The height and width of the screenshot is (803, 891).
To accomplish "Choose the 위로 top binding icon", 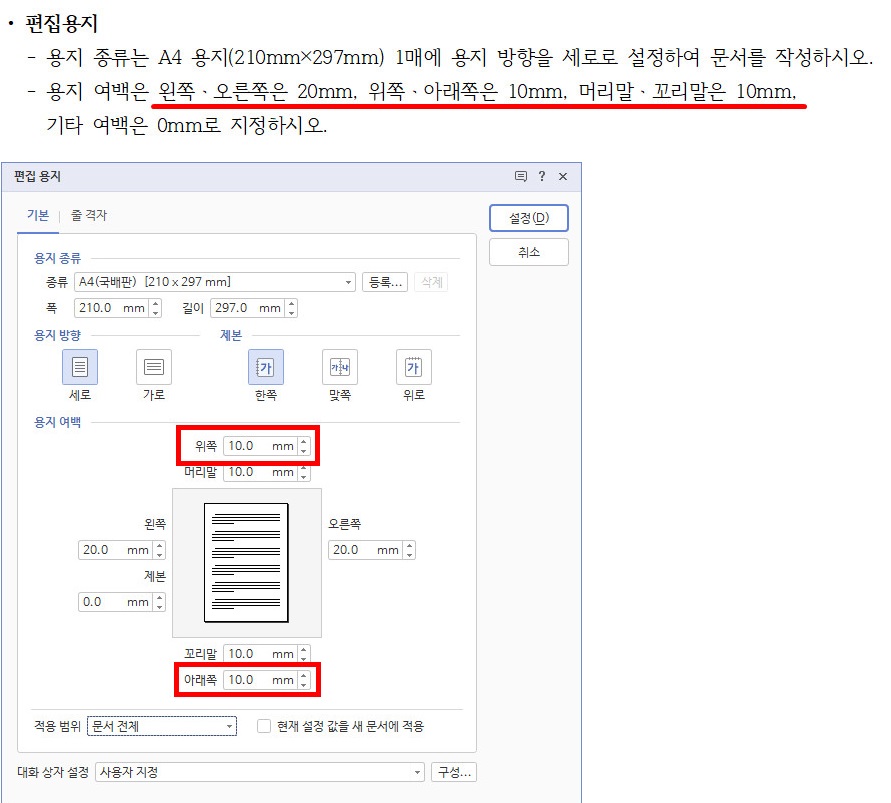I will [413, 367].
